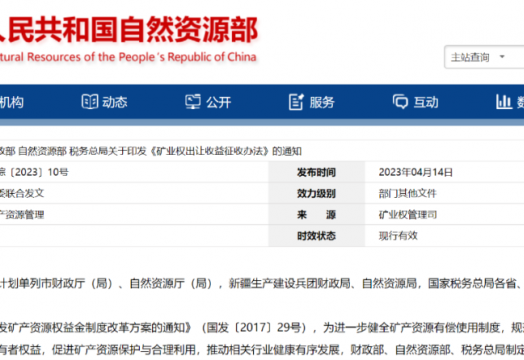Click the red 自然资源部 site title logo
The height and width of the screenshot is (360, 524).
[129, 29]
